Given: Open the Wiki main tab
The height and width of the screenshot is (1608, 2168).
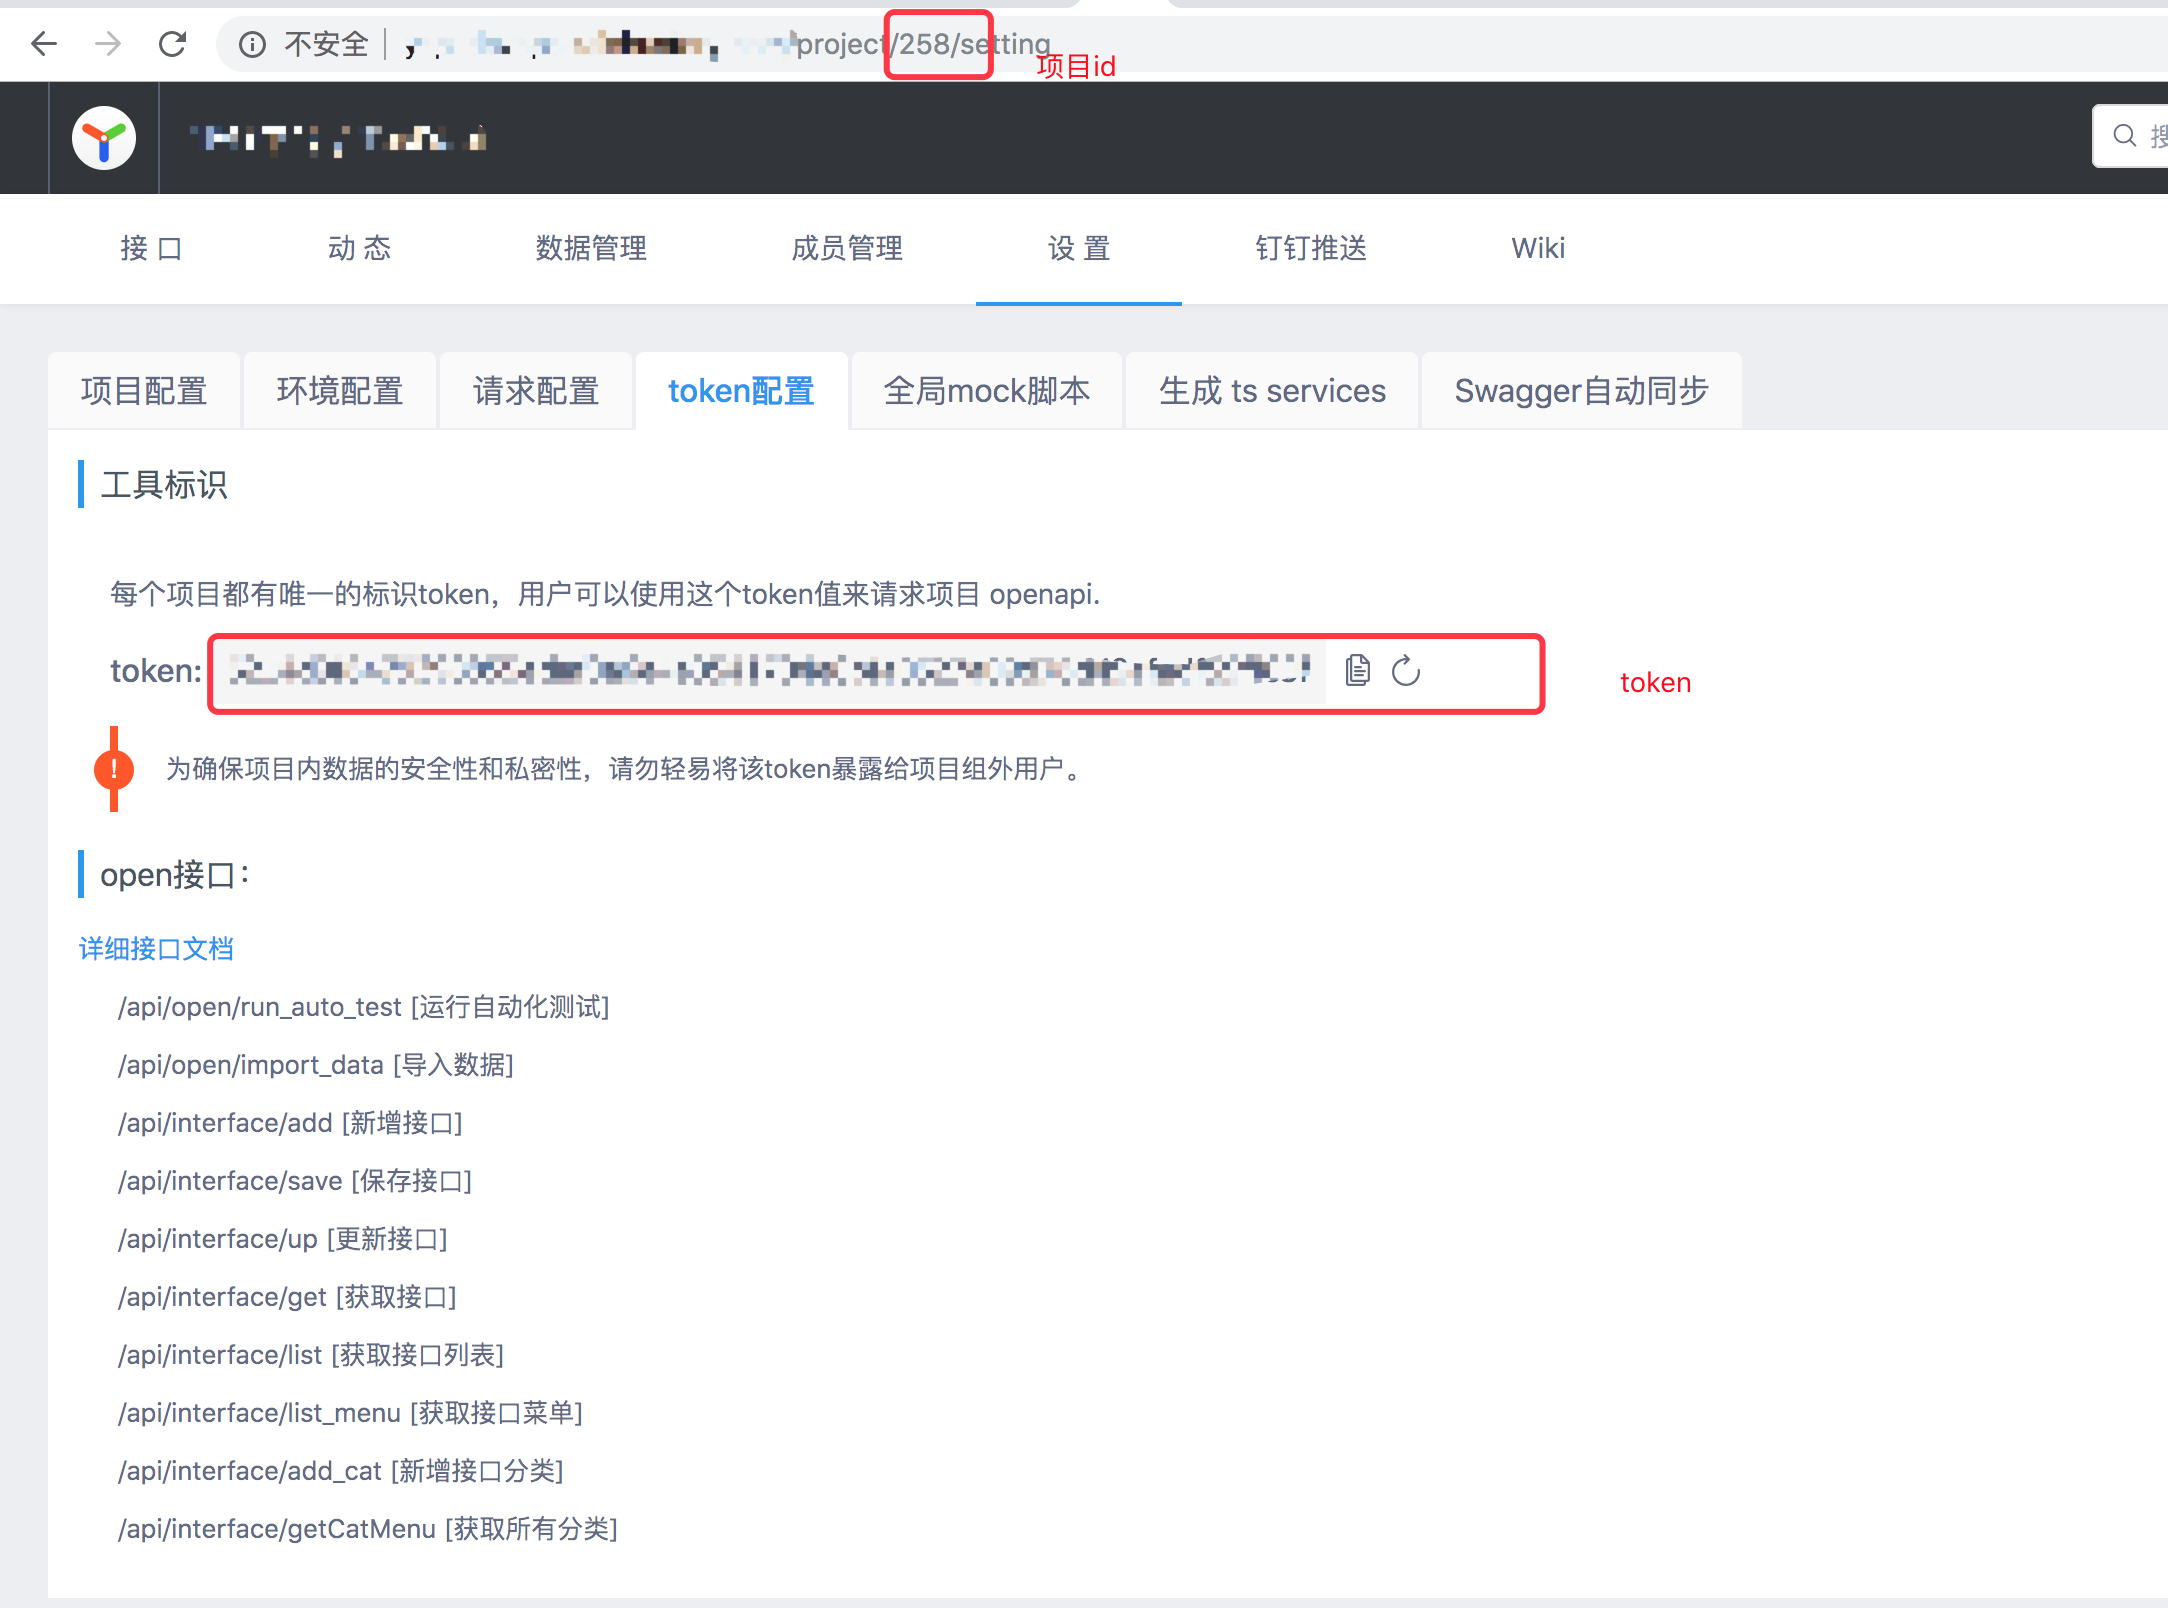Looking at the screenshot, I should pos(1538,248).
